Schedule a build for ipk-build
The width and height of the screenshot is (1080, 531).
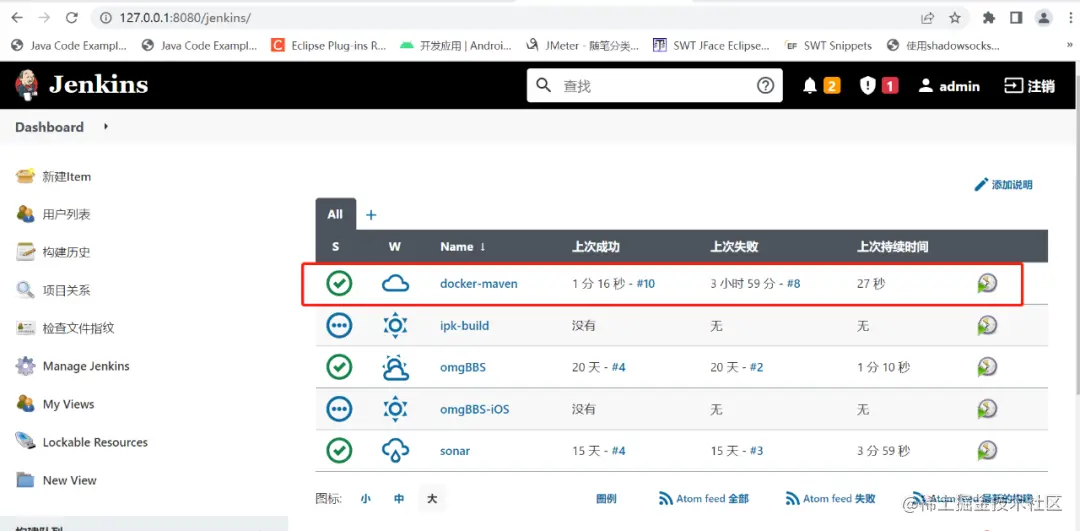[x=987, y=325]
